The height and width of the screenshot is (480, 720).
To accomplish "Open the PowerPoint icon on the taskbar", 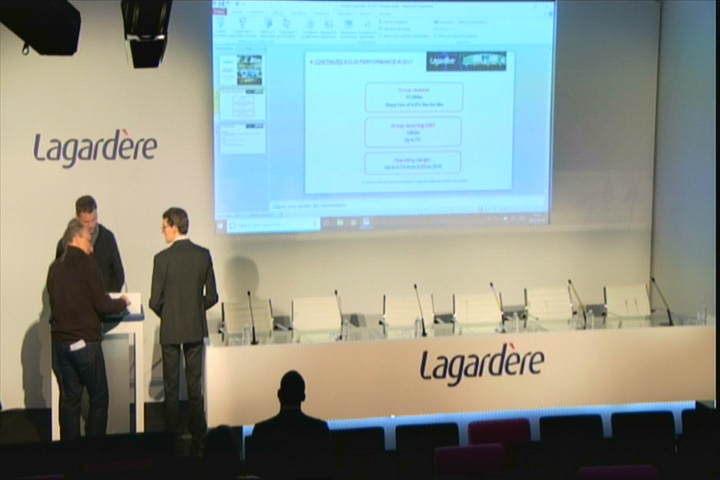I will pos(366,224).
